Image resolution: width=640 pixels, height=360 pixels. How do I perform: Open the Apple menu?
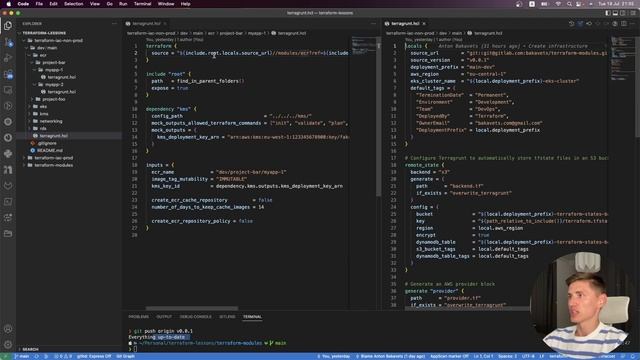9,4
